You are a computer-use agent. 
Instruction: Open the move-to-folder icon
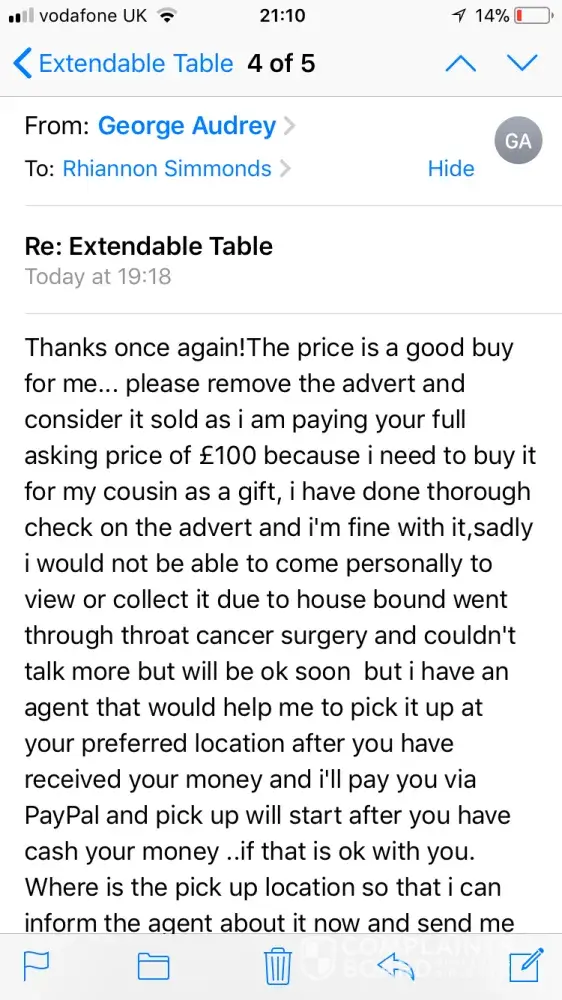pyautogui.click(x=154, y=967)
